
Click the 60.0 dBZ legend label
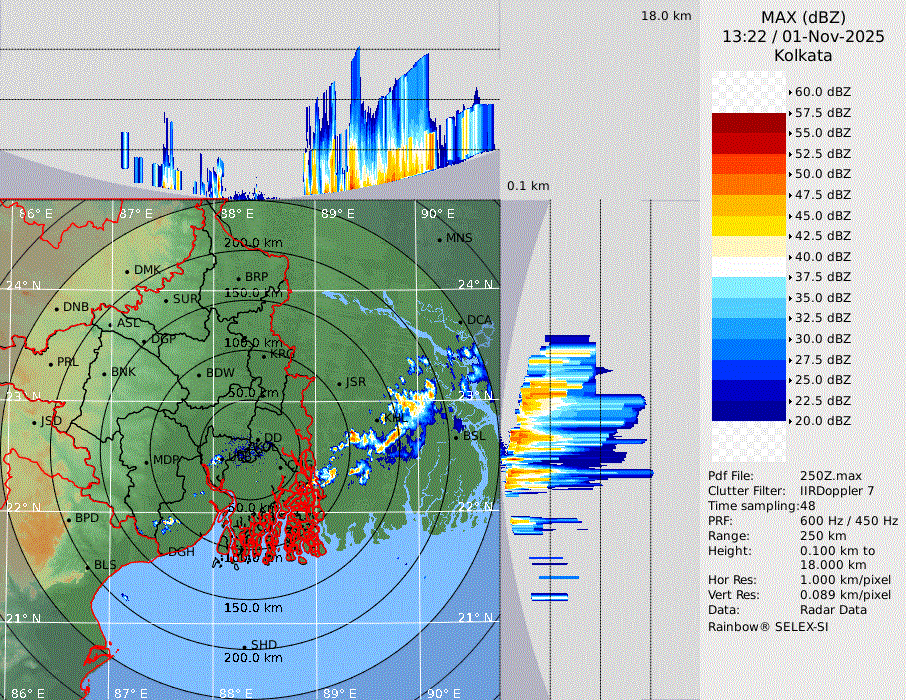822,92
